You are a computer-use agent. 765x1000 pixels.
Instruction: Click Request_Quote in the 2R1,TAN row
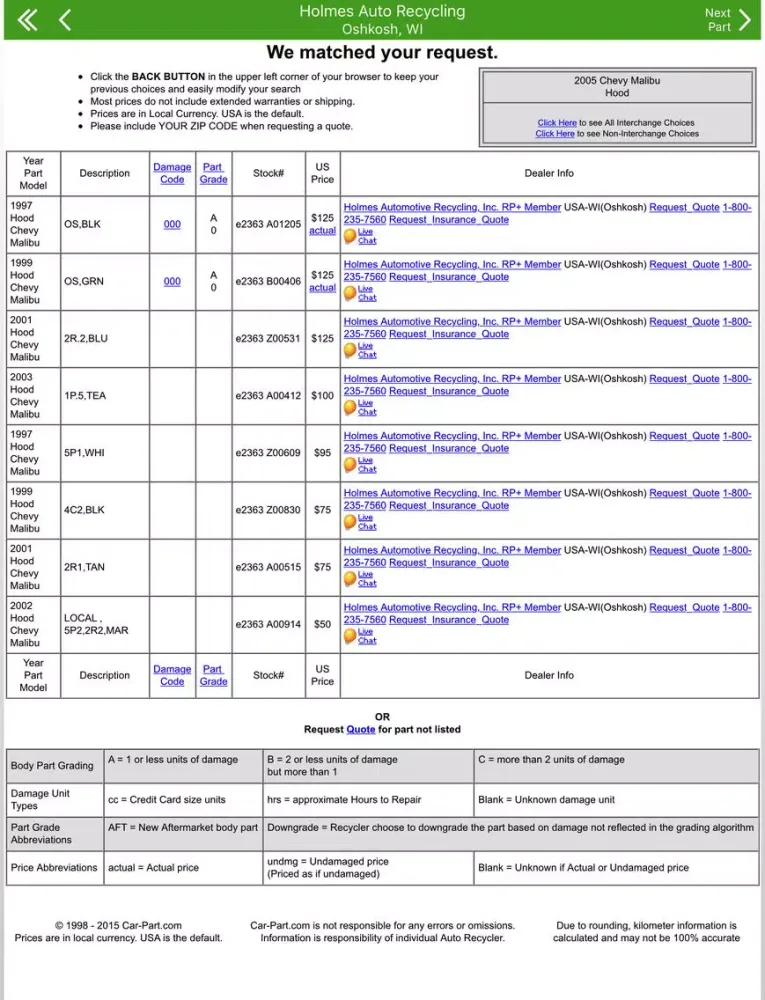(x=684, y=550)
